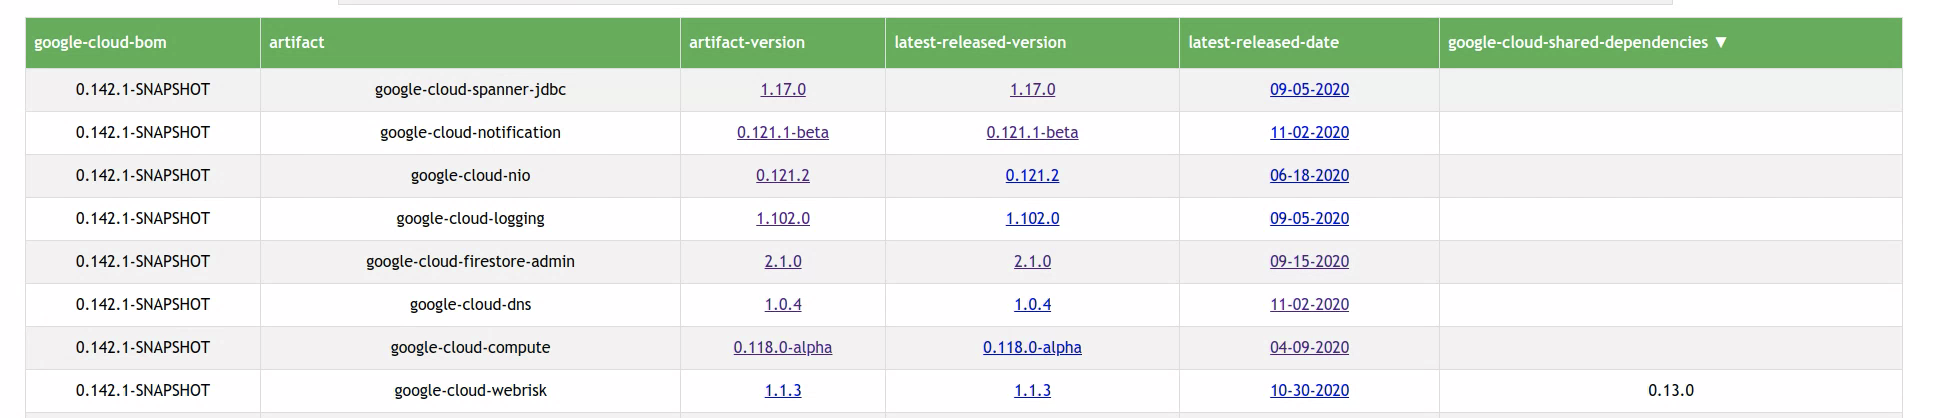Image resolution: width=1939 pixels, height=418 pixels.
Task: Sort by the artifact-version column header
Action: coord(782,42)
